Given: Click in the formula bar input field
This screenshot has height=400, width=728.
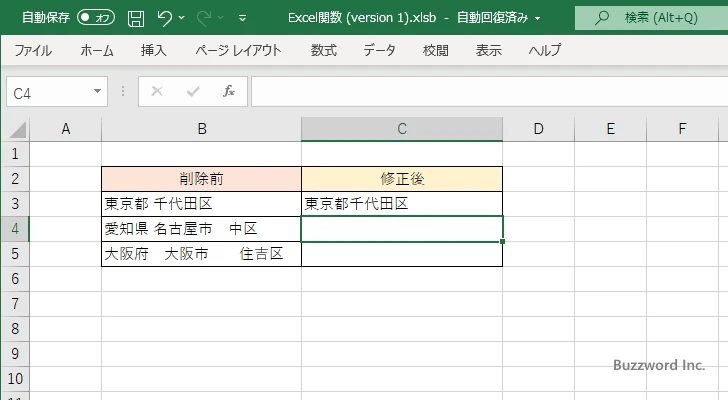Looking at the screenshot, I should 480,92.
